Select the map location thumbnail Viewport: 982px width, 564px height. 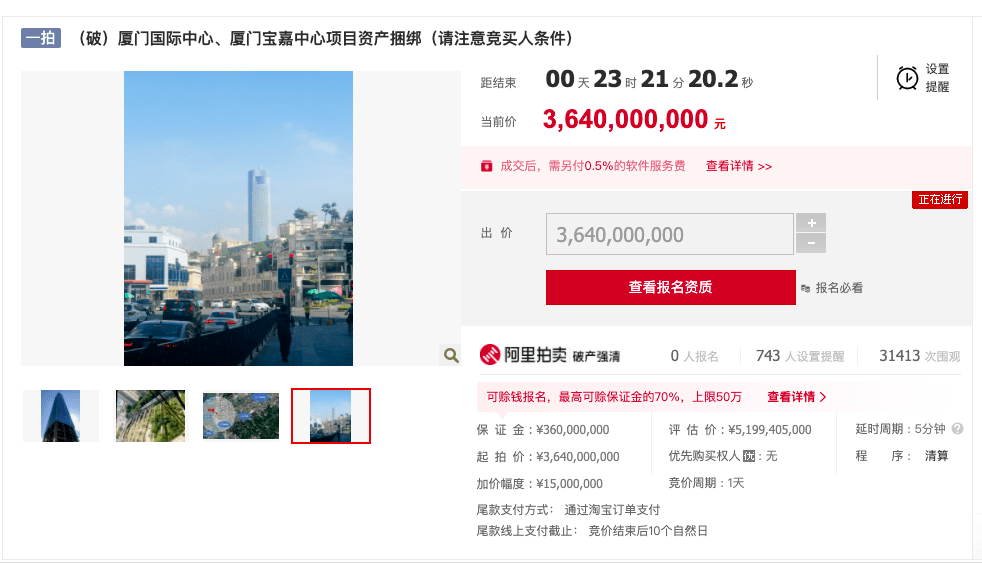tap(240, 416)
